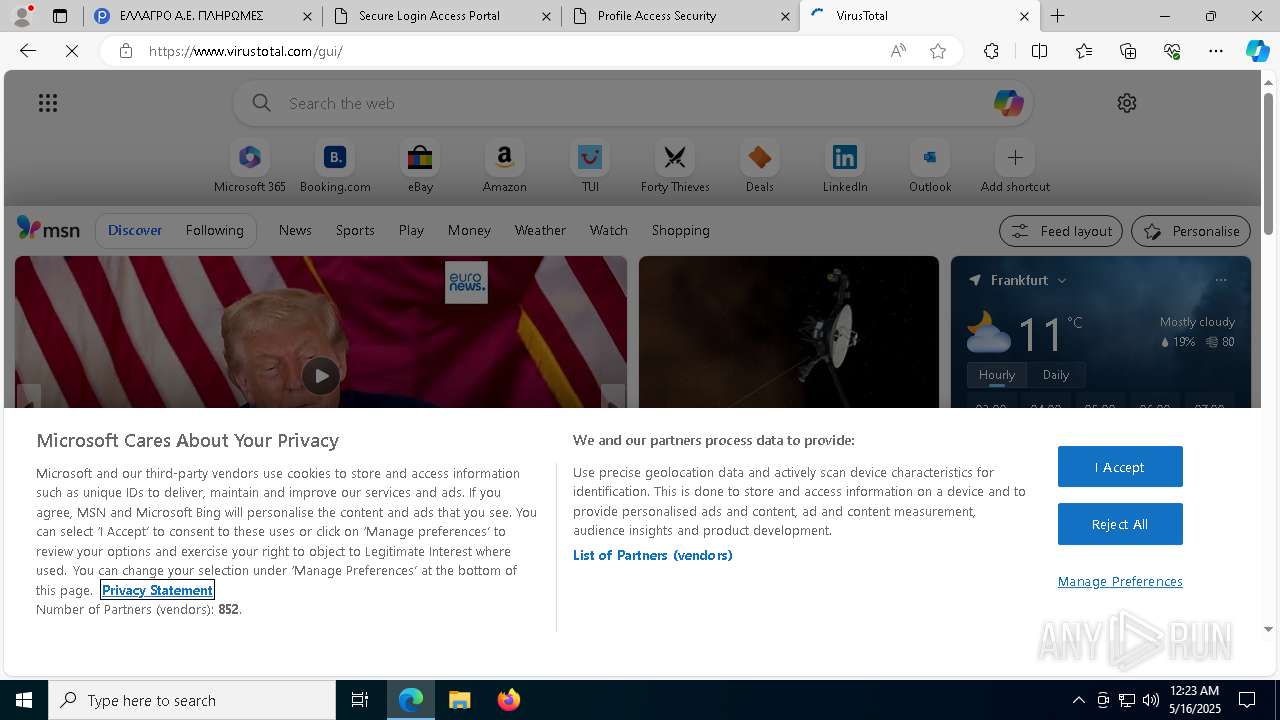Open News section
This screenshot has width=1280, height=720.
[x=295, y=230]
